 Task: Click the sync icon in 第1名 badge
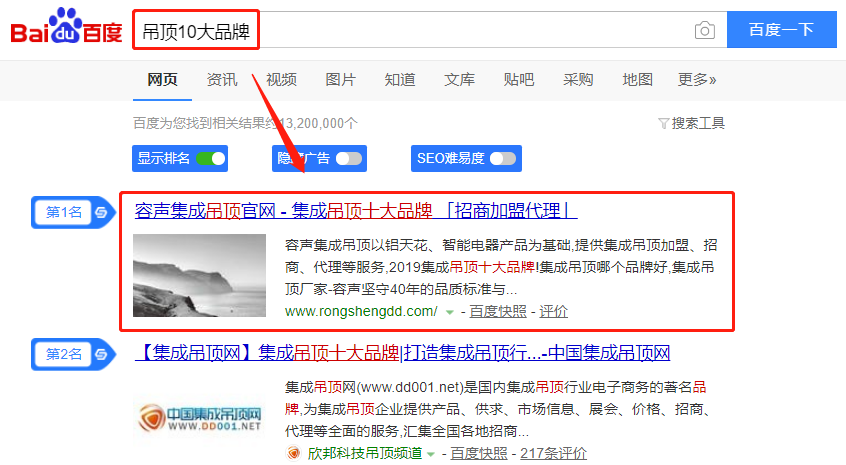coord(101,213)
